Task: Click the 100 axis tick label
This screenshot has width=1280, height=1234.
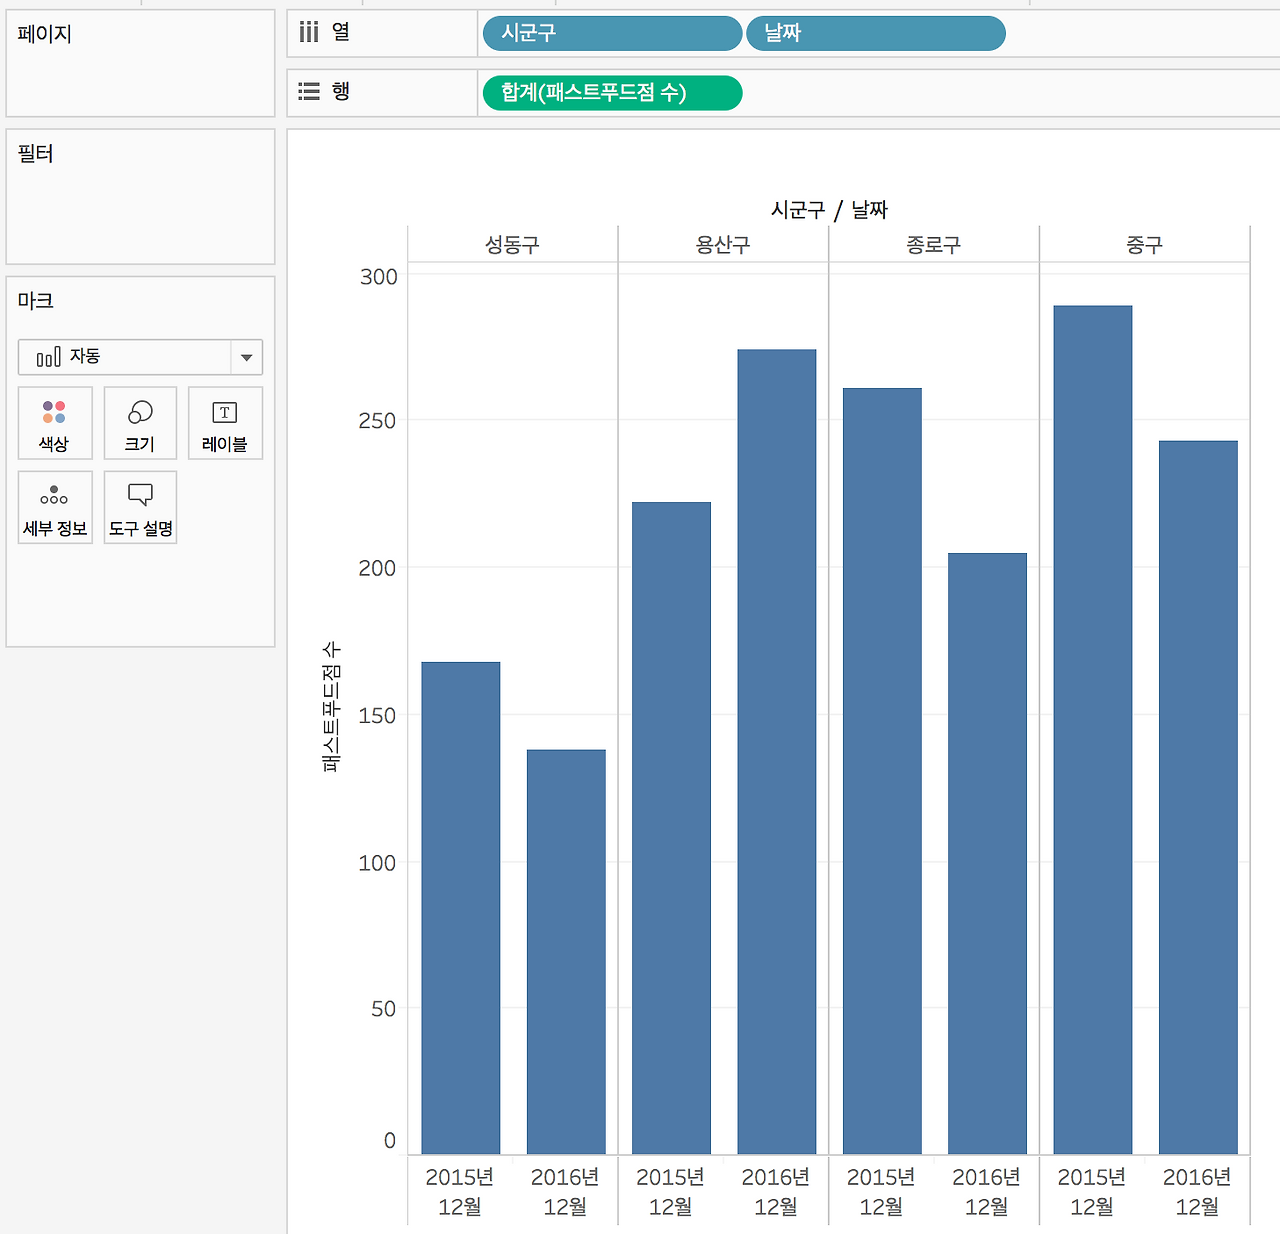Action: click(378, 863)
